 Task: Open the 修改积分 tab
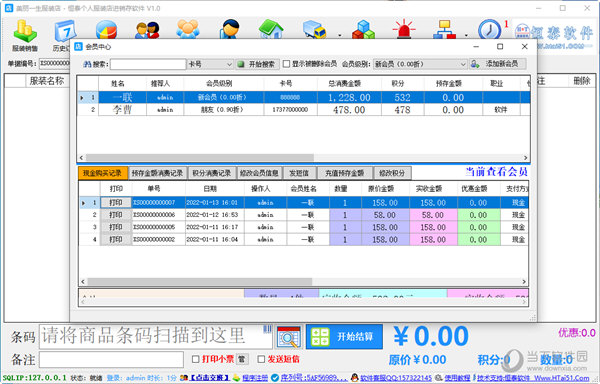coord(392,173)
